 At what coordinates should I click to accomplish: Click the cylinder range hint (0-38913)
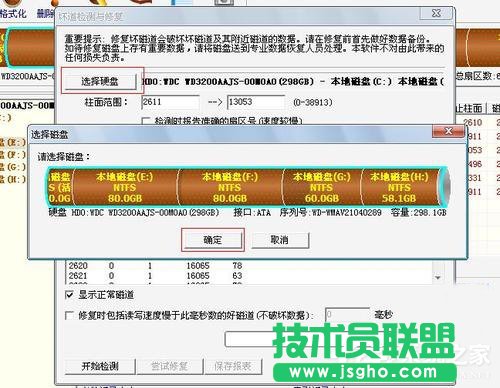313,102
